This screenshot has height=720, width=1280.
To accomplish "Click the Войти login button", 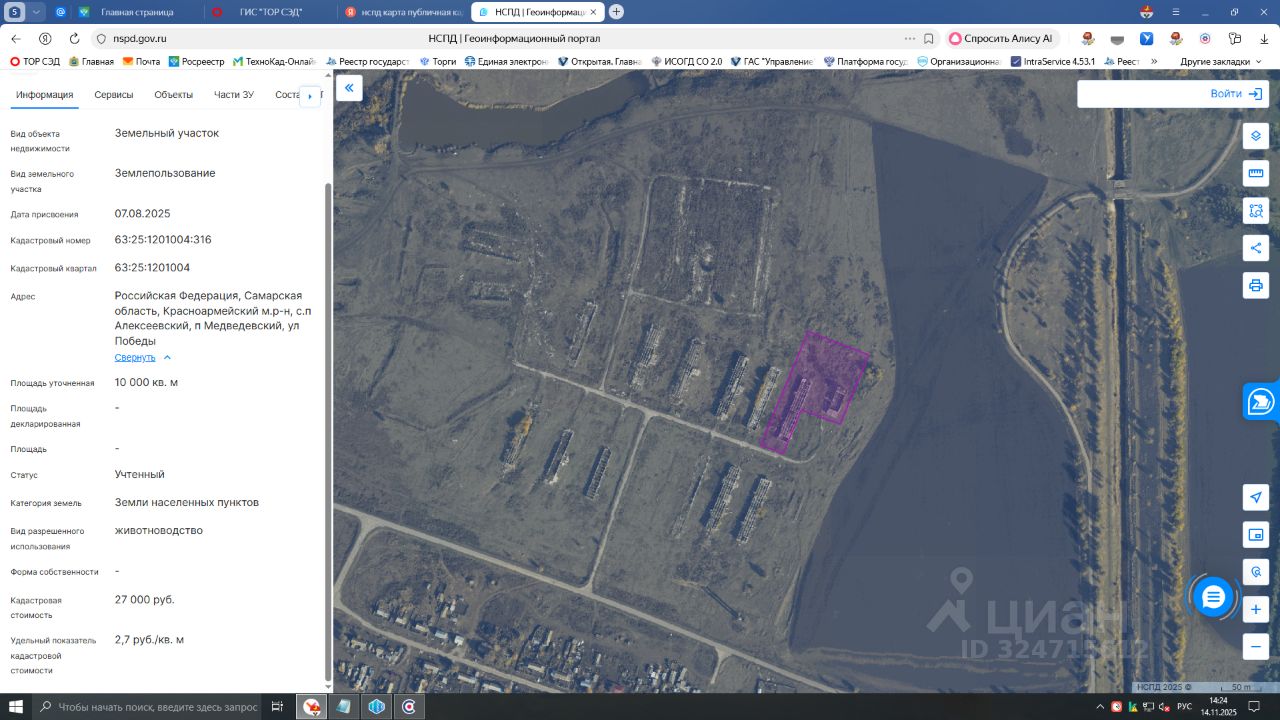I will click(x=1236, y=93).
